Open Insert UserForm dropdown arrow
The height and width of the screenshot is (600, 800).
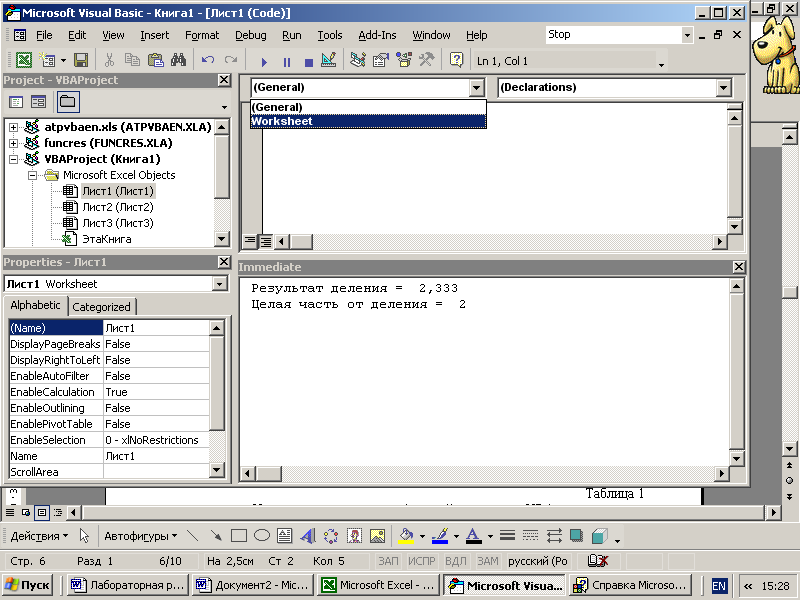click(x=63, y=60)
